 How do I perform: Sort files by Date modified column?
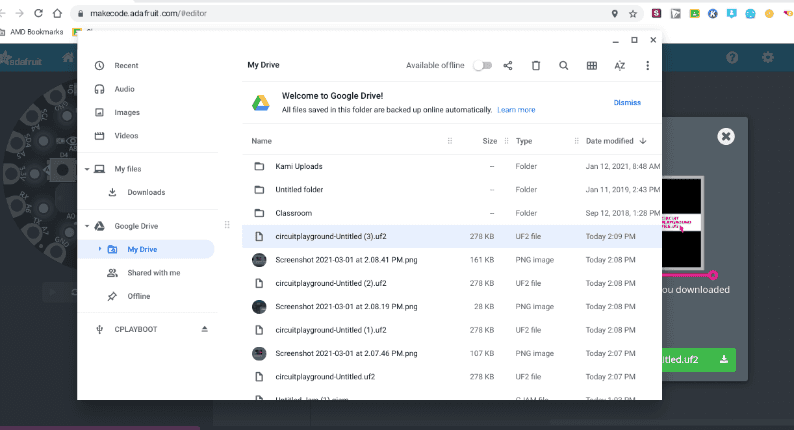click(x=609, y=141)
